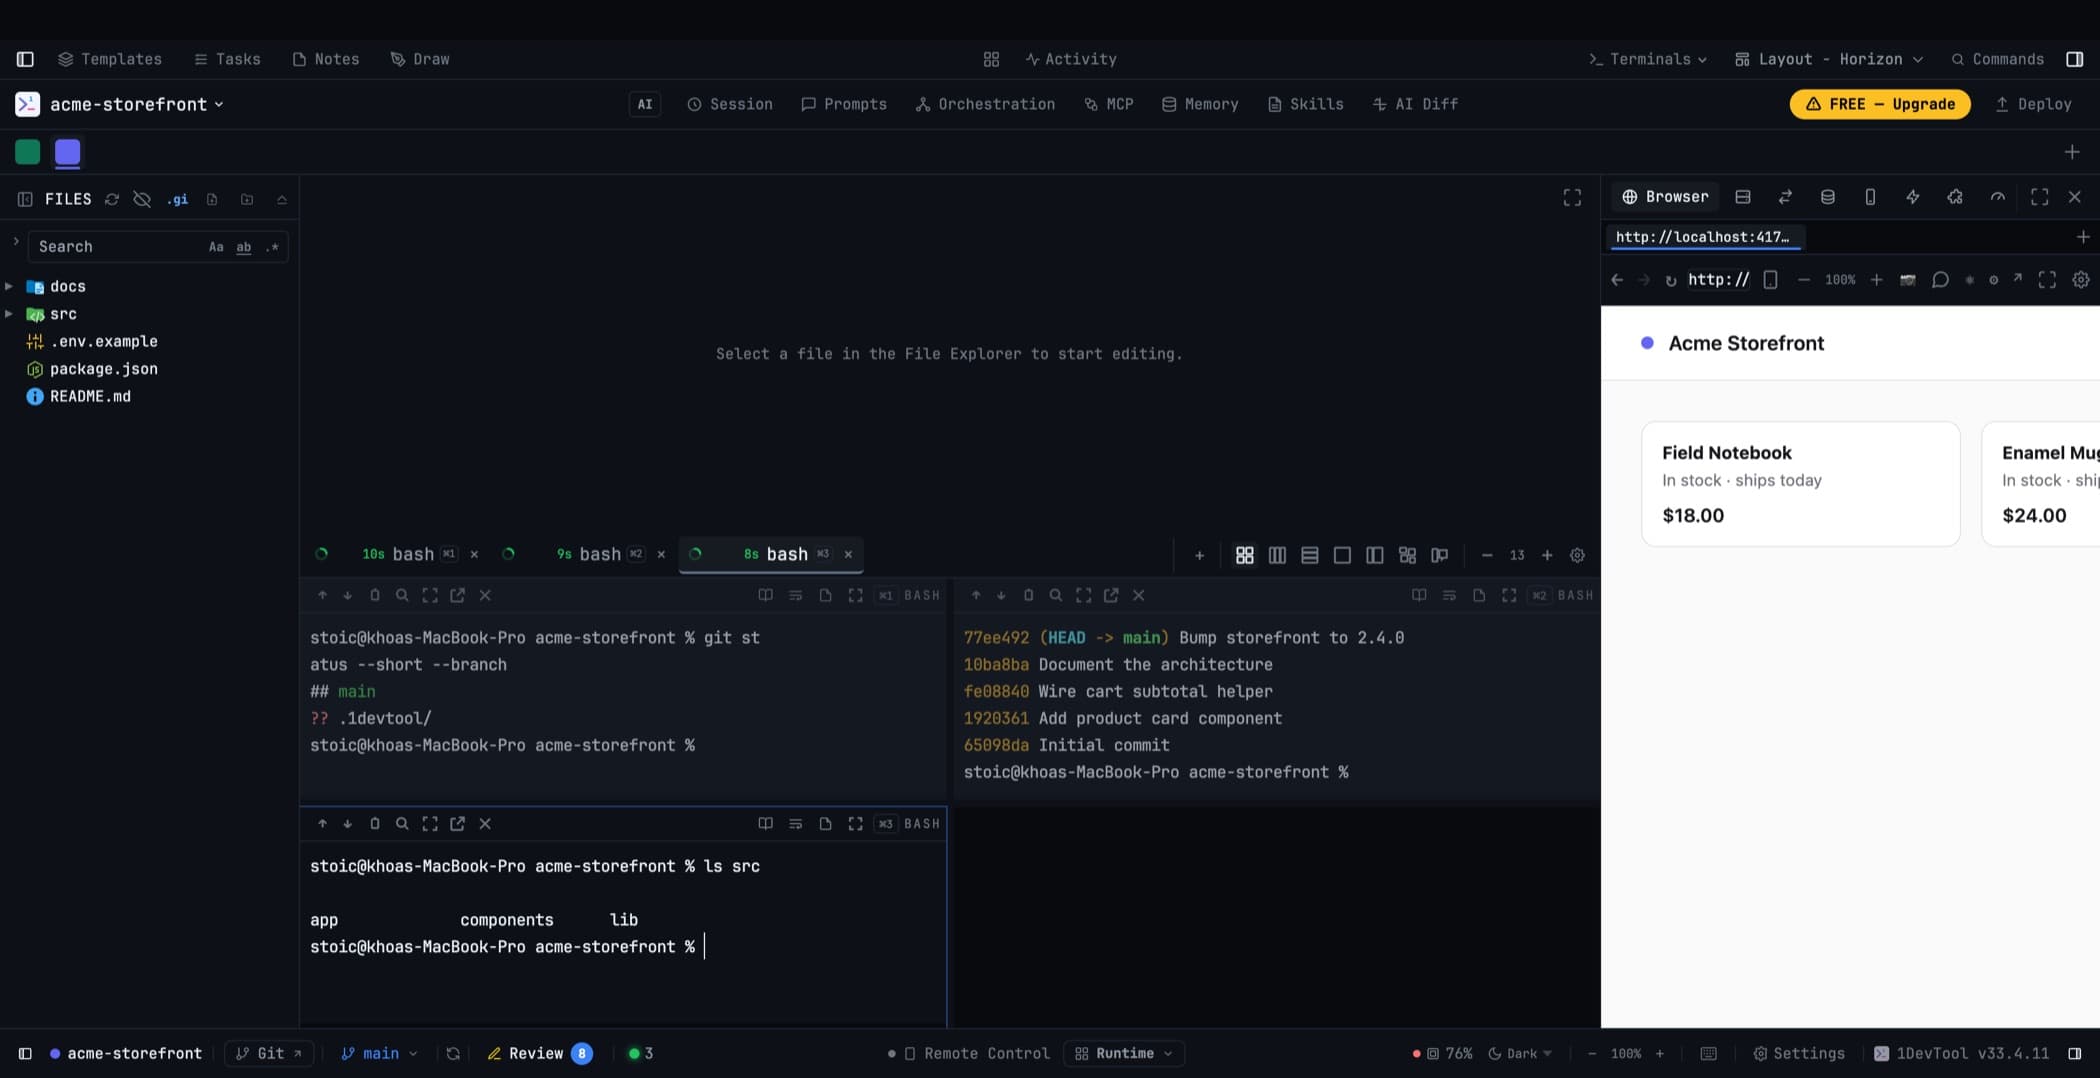Toggle hidden files visibility eye icon
Screen dimensions: 2100x1078
point(142,199)
